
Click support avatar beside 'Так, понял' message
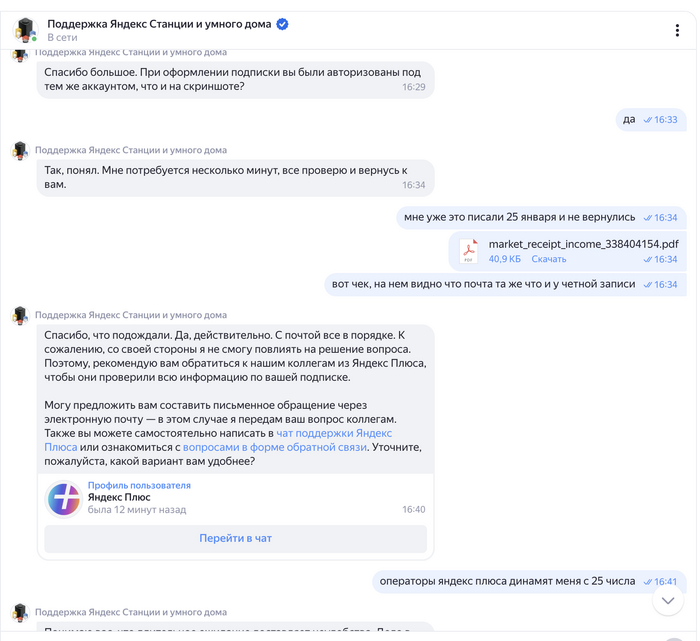(x=19, y=151)
